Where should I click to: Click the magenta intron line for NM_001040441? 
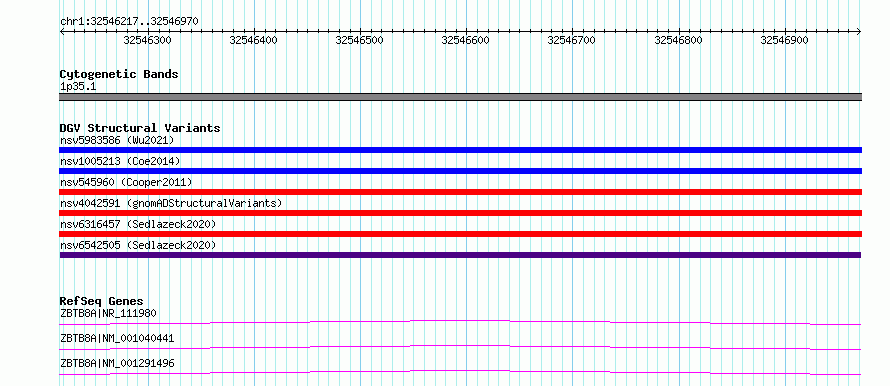461,346
